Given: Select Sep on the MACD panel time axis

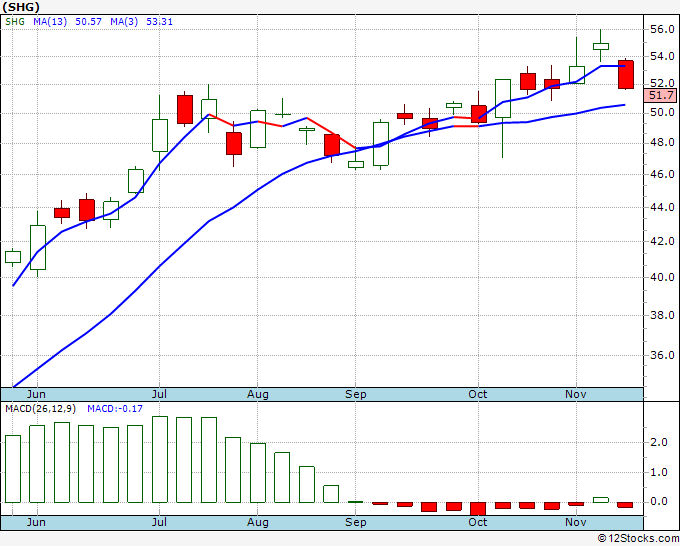Looking at the screenshot, I should pos(356,522).
